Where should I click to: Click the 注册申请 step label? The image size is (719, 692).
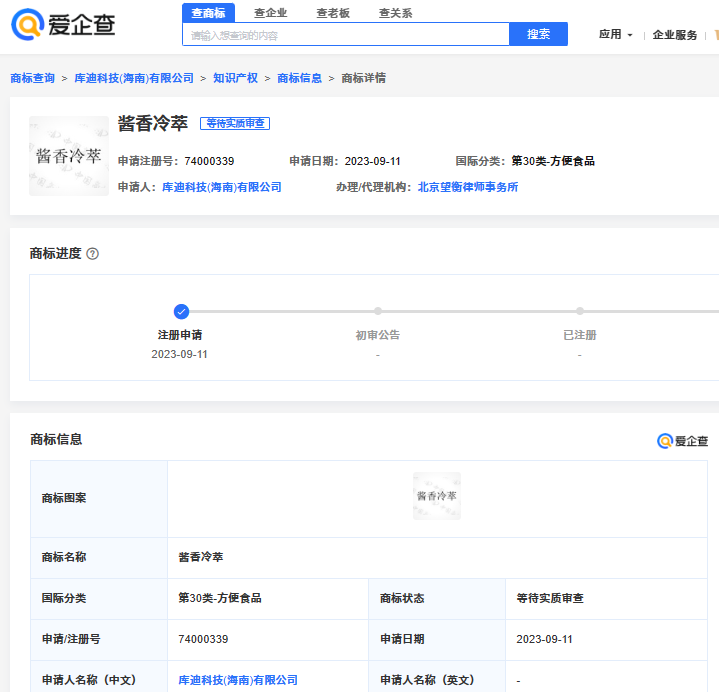[180, 335]
